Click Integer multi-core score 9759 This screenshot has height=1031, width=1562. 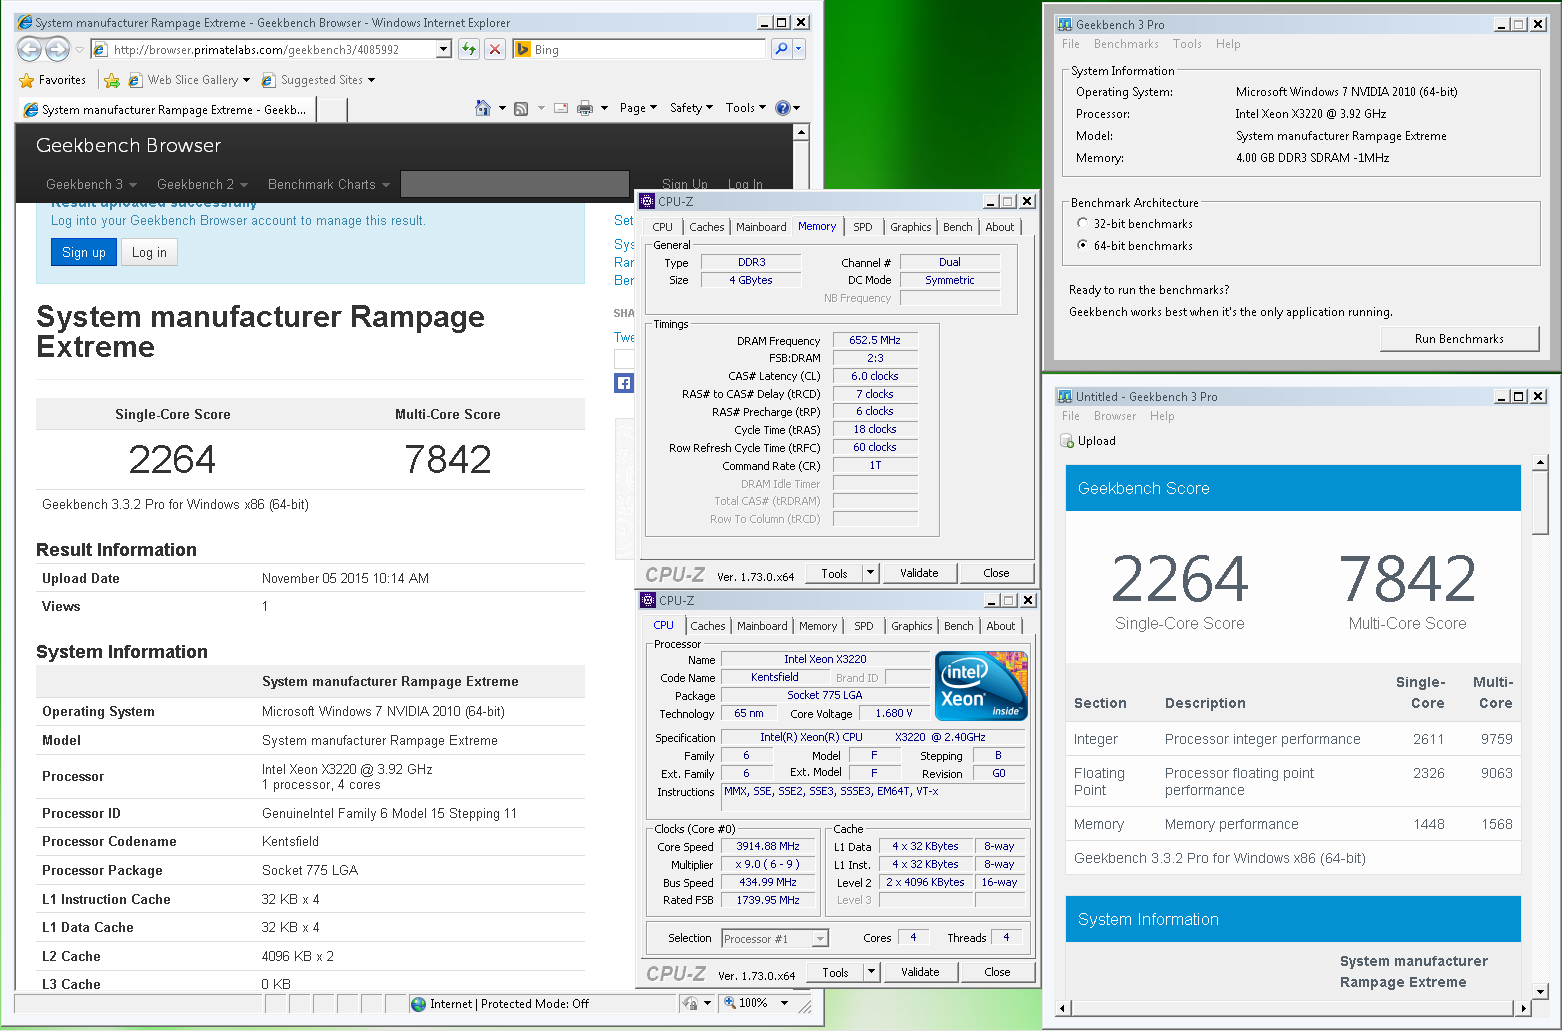point(1496,739)
